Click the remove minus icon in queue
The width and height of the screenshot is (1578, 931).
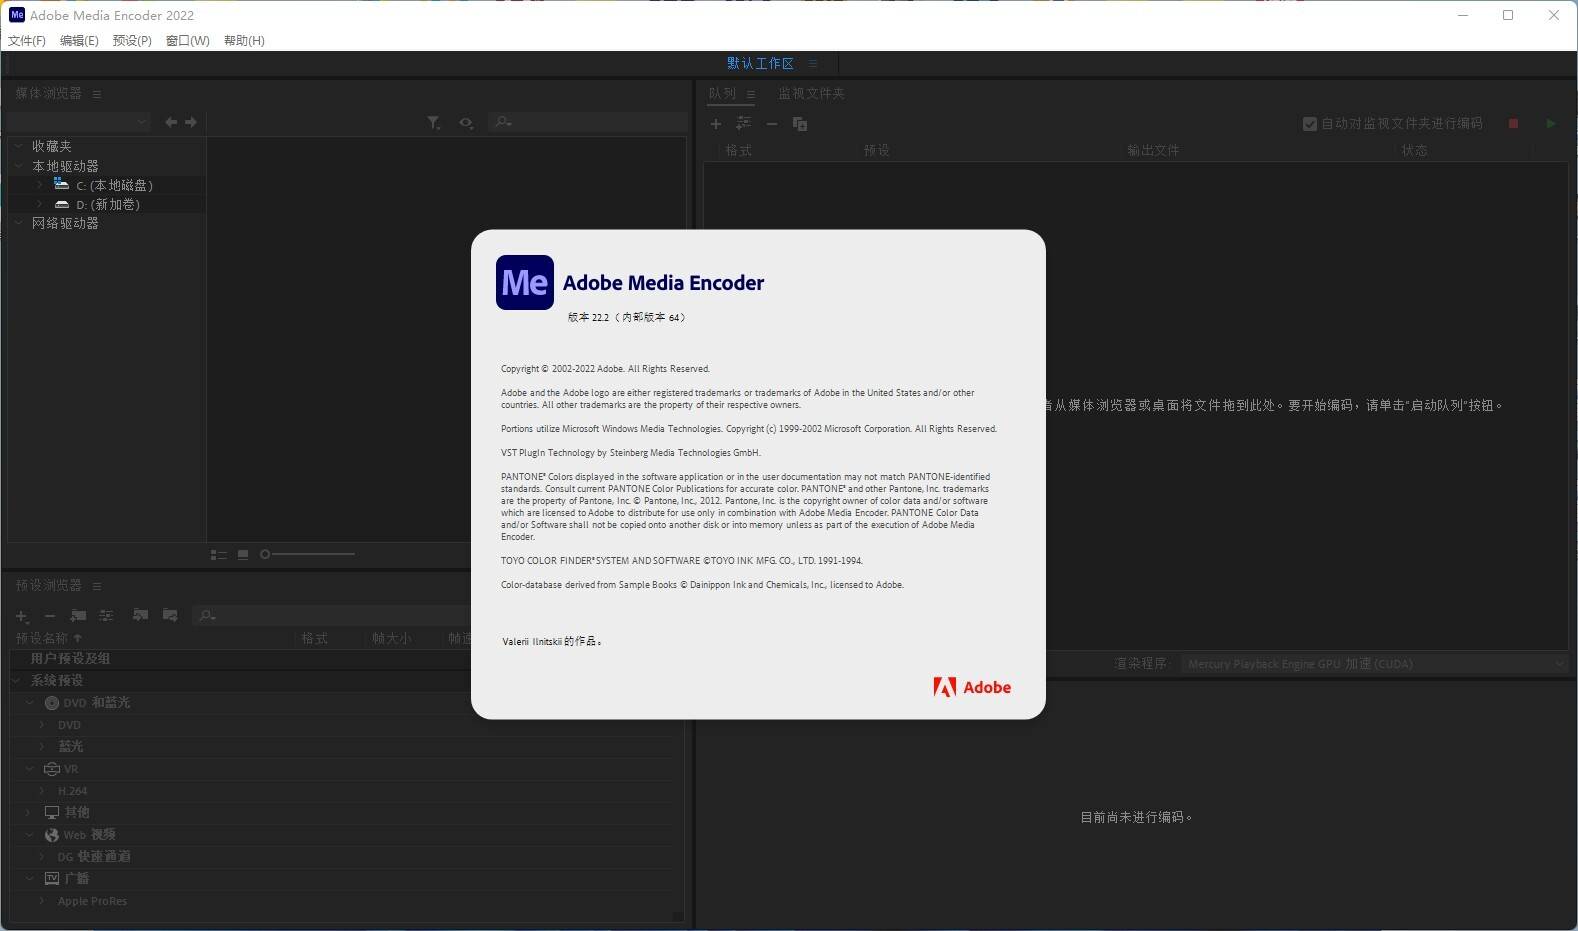click(x=772, y=124)
